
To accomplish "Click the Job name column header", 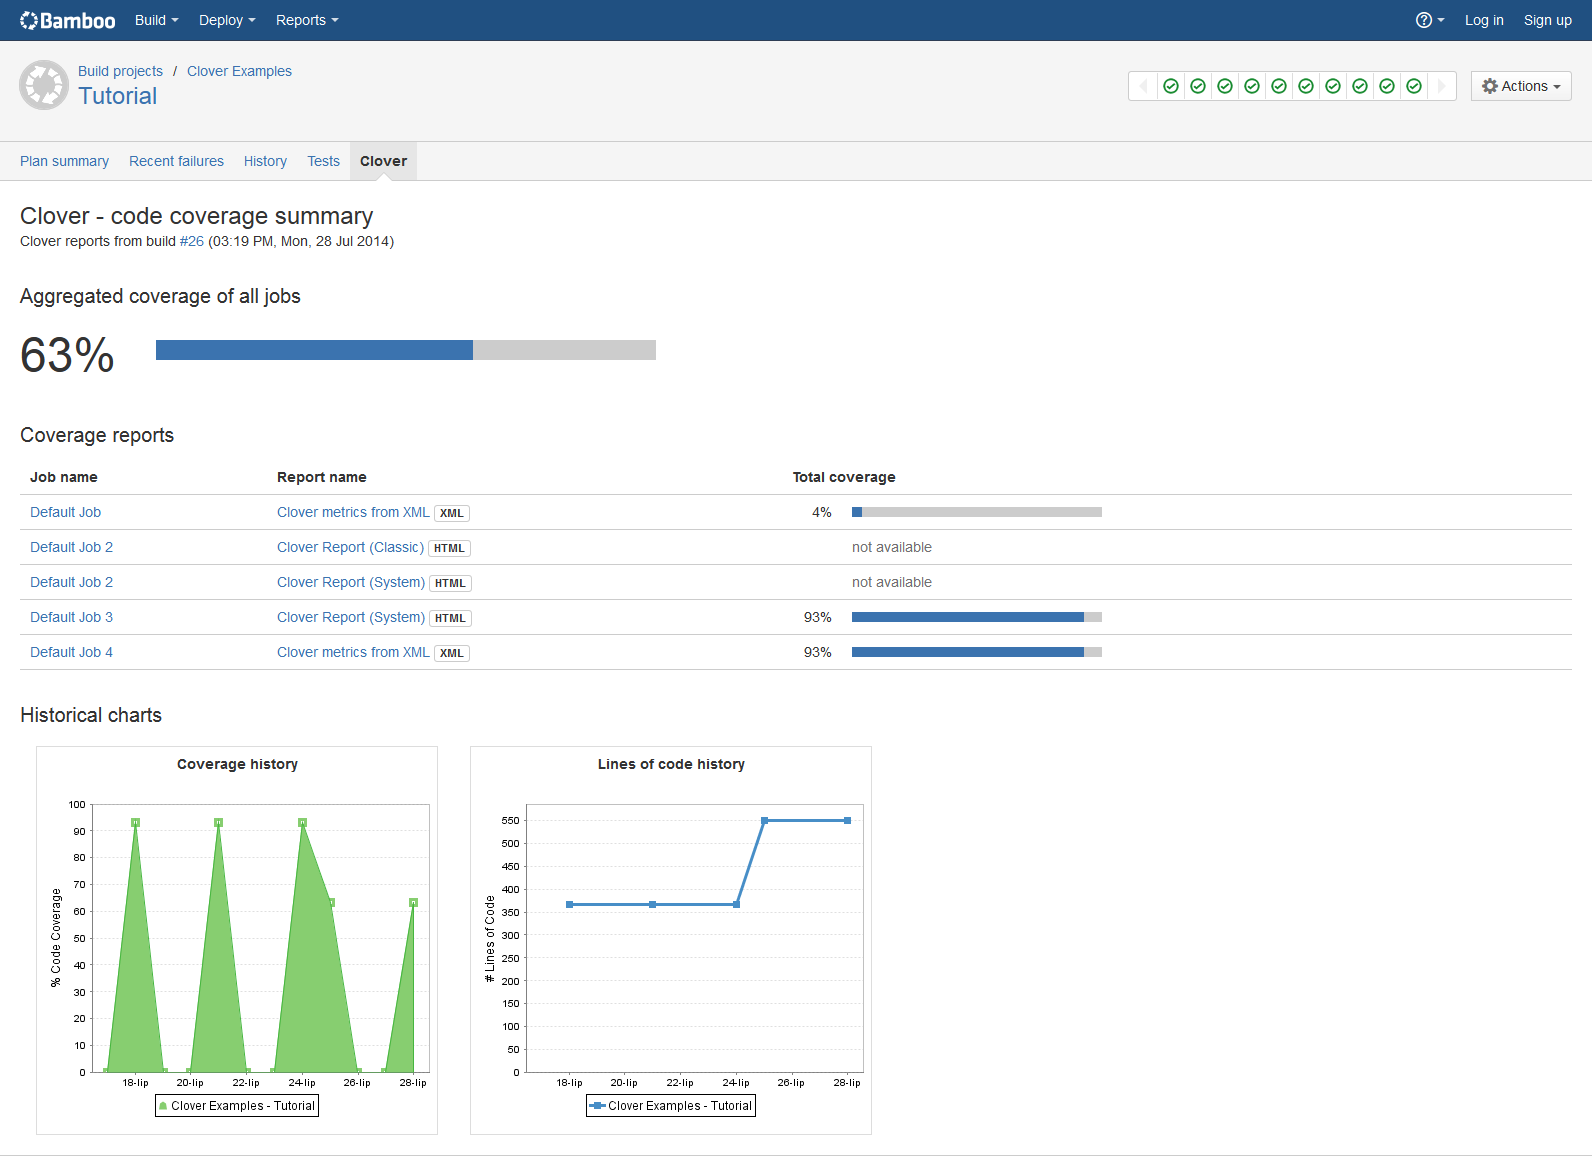I will [x=64, y=477].
